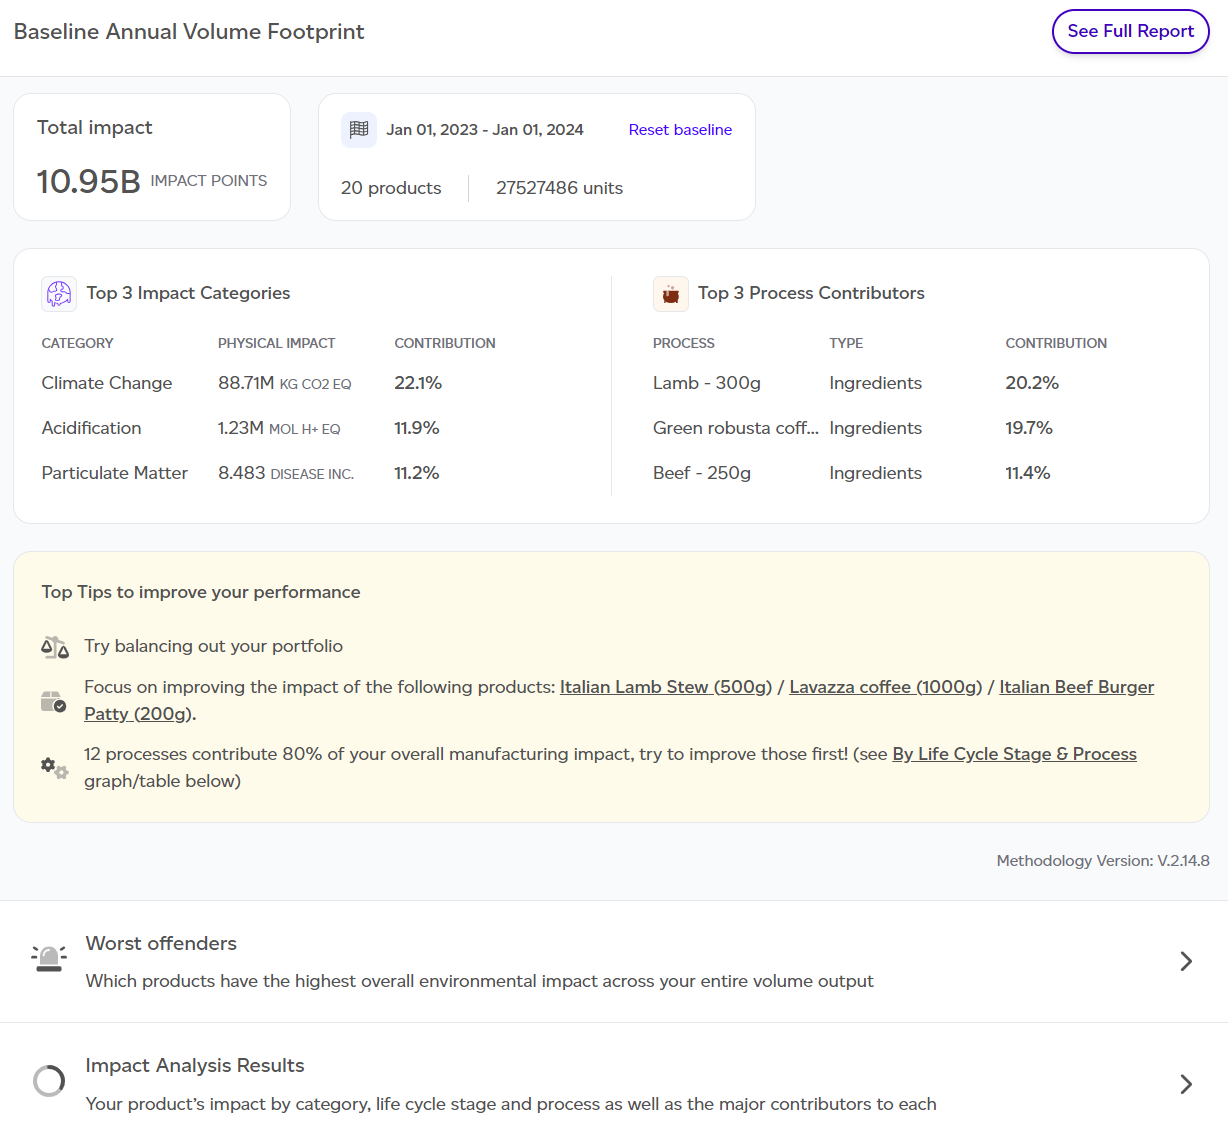Open the Italian Lamb Stew (500g) link
1228x1140 pixels.
tap(666, 687)
